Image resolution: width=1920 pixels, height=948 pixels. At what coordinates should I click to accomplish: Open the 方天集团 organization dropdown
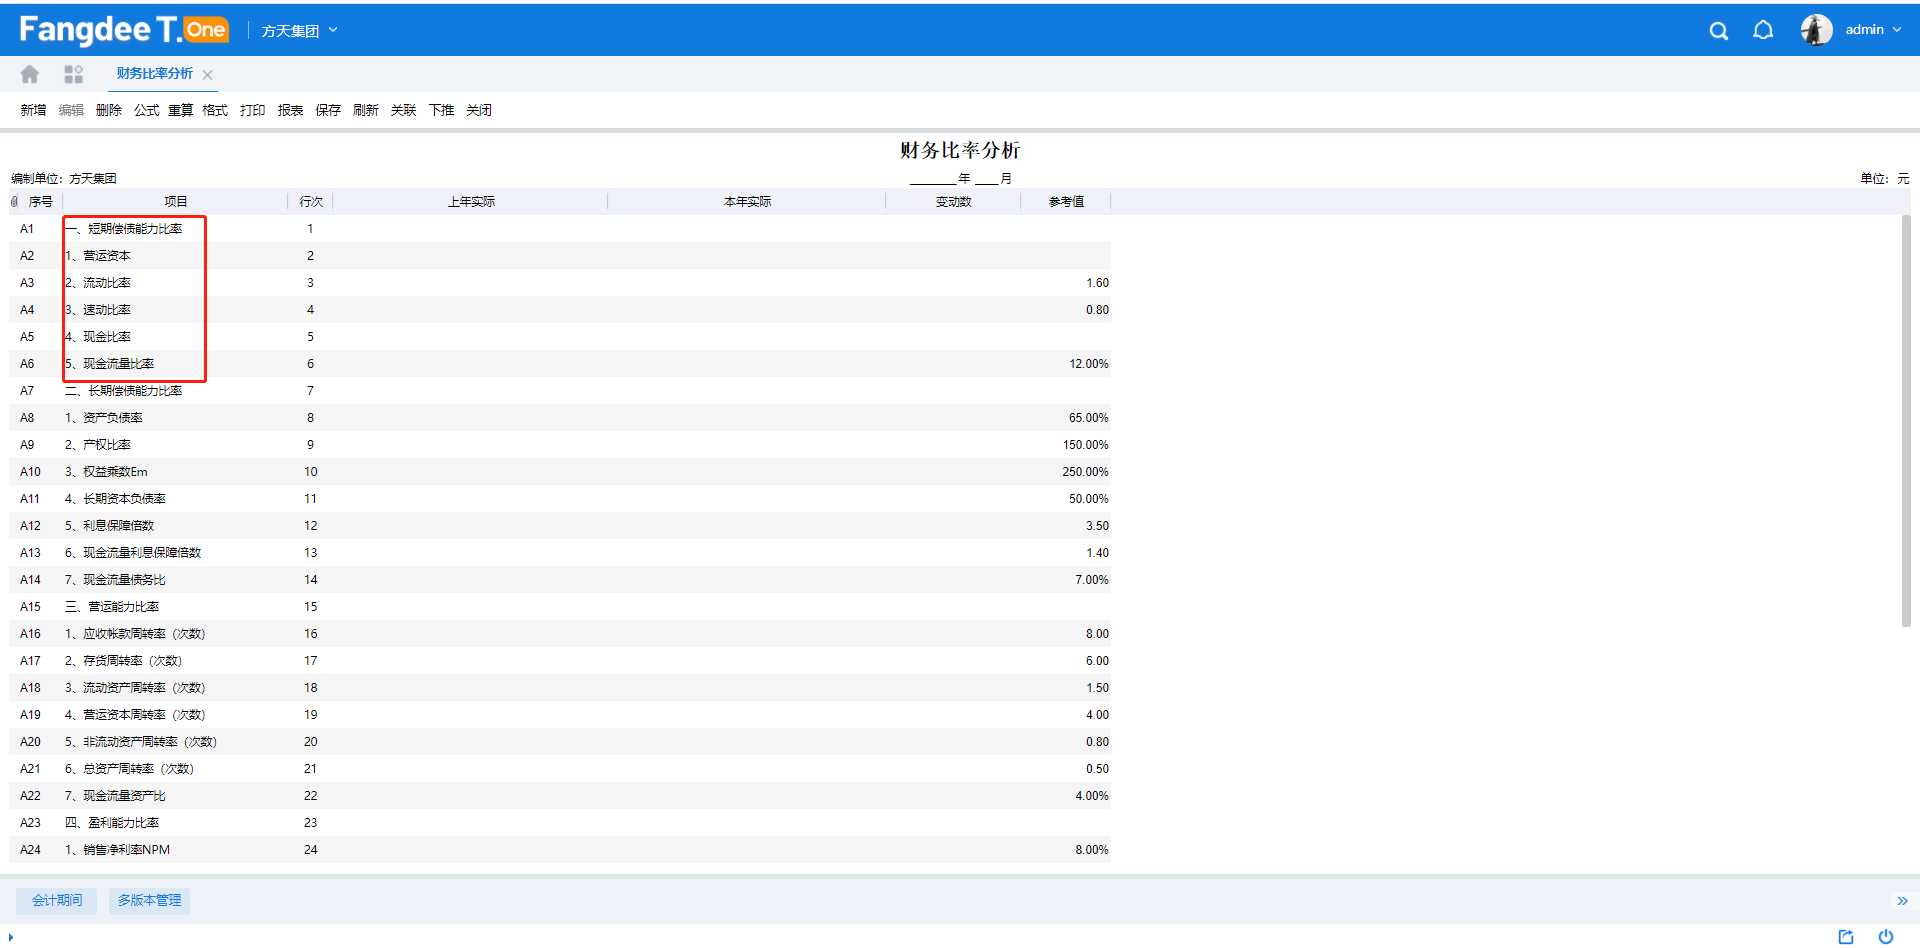[299, 31]
